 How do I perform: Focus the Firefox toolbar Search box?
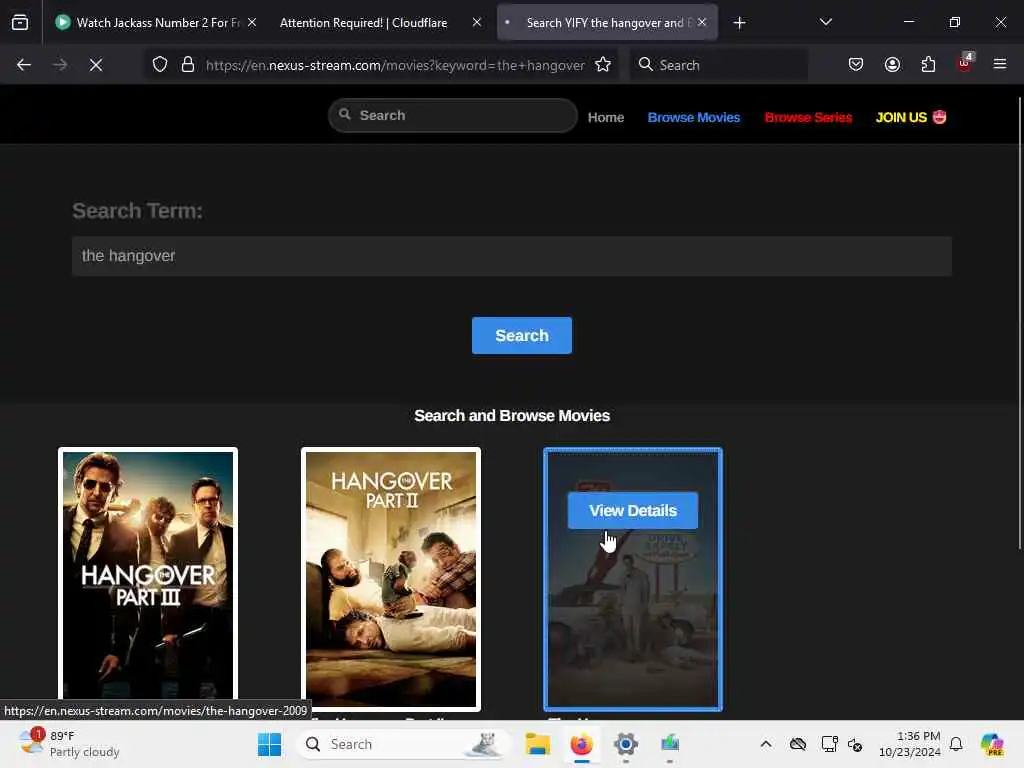pos(718,65)
